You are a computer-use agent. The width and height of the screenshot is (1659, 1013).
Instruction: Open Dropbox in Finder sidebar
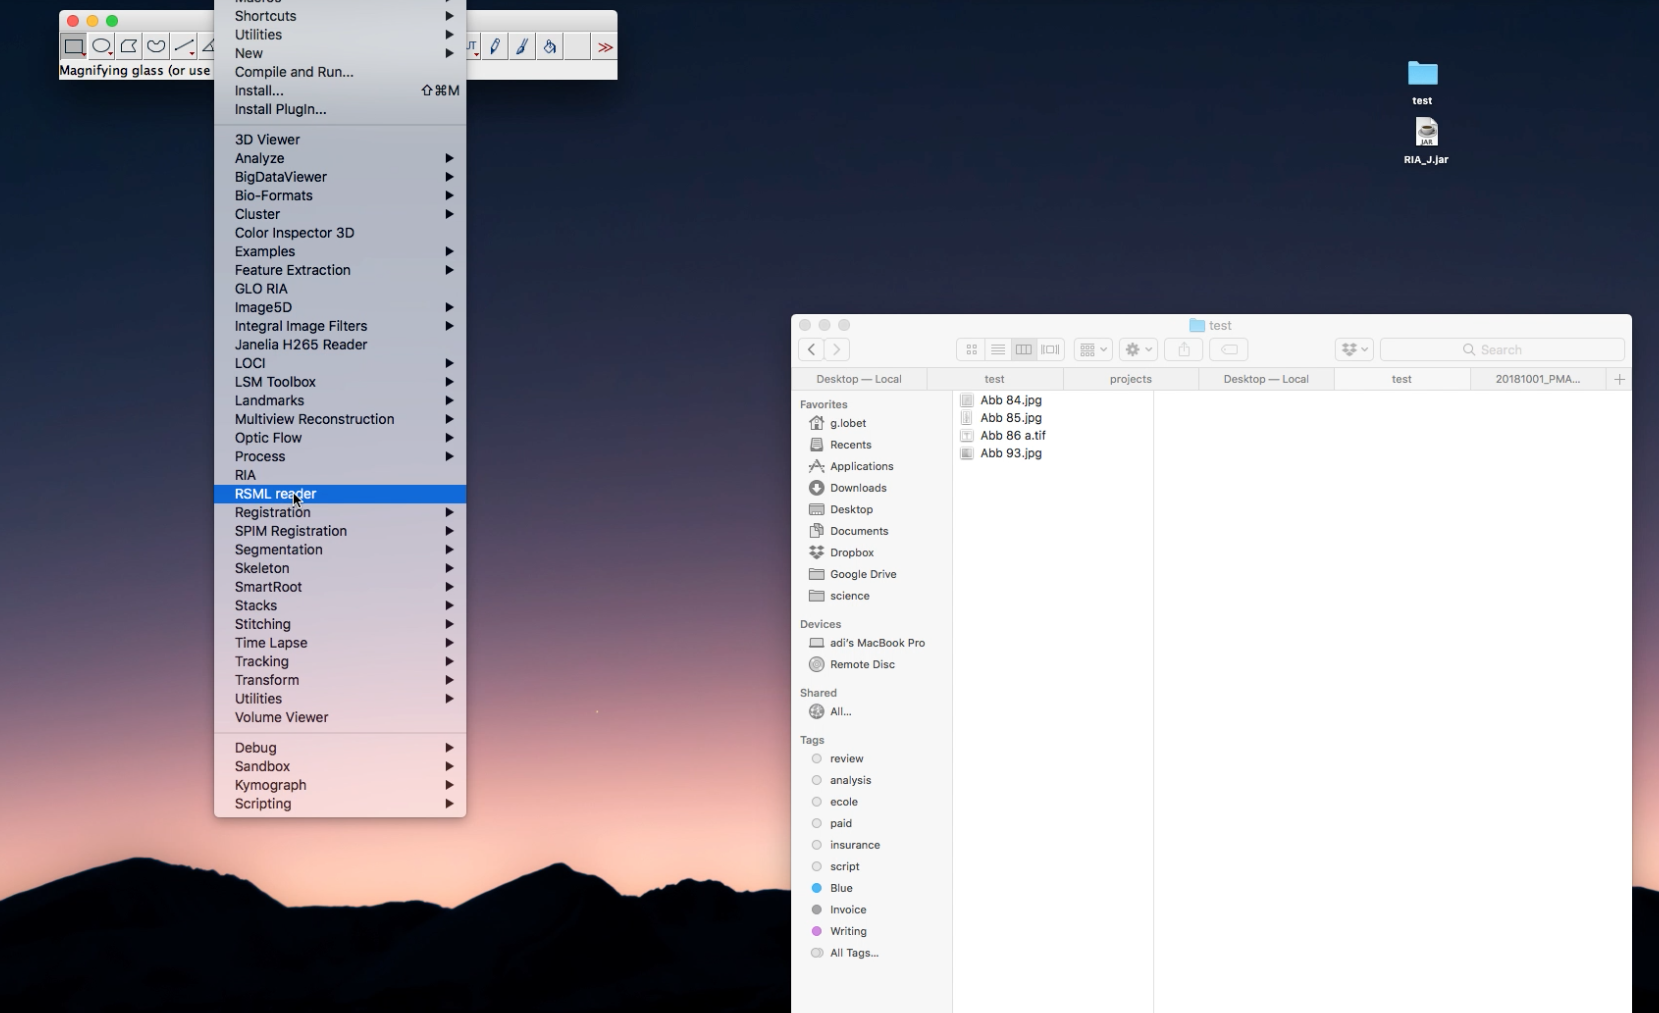point(852,553)
